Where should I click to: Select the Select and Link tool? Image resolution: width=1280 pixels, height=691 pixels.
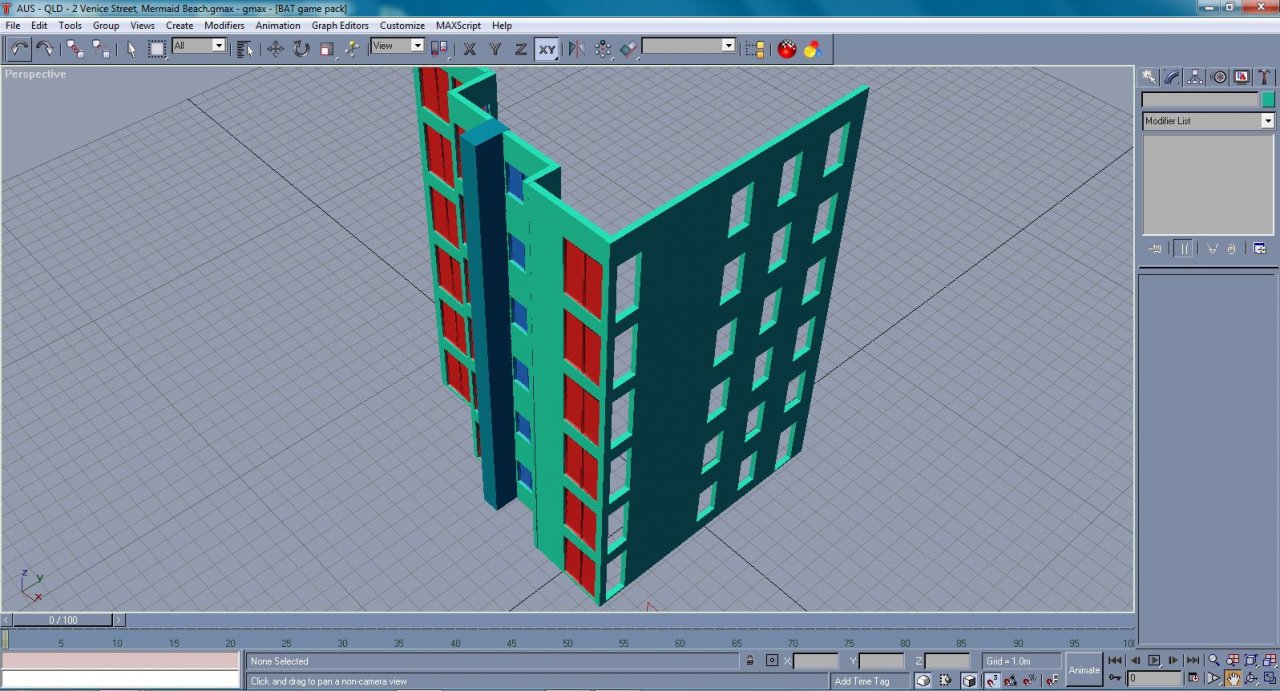tap(75, 48)
